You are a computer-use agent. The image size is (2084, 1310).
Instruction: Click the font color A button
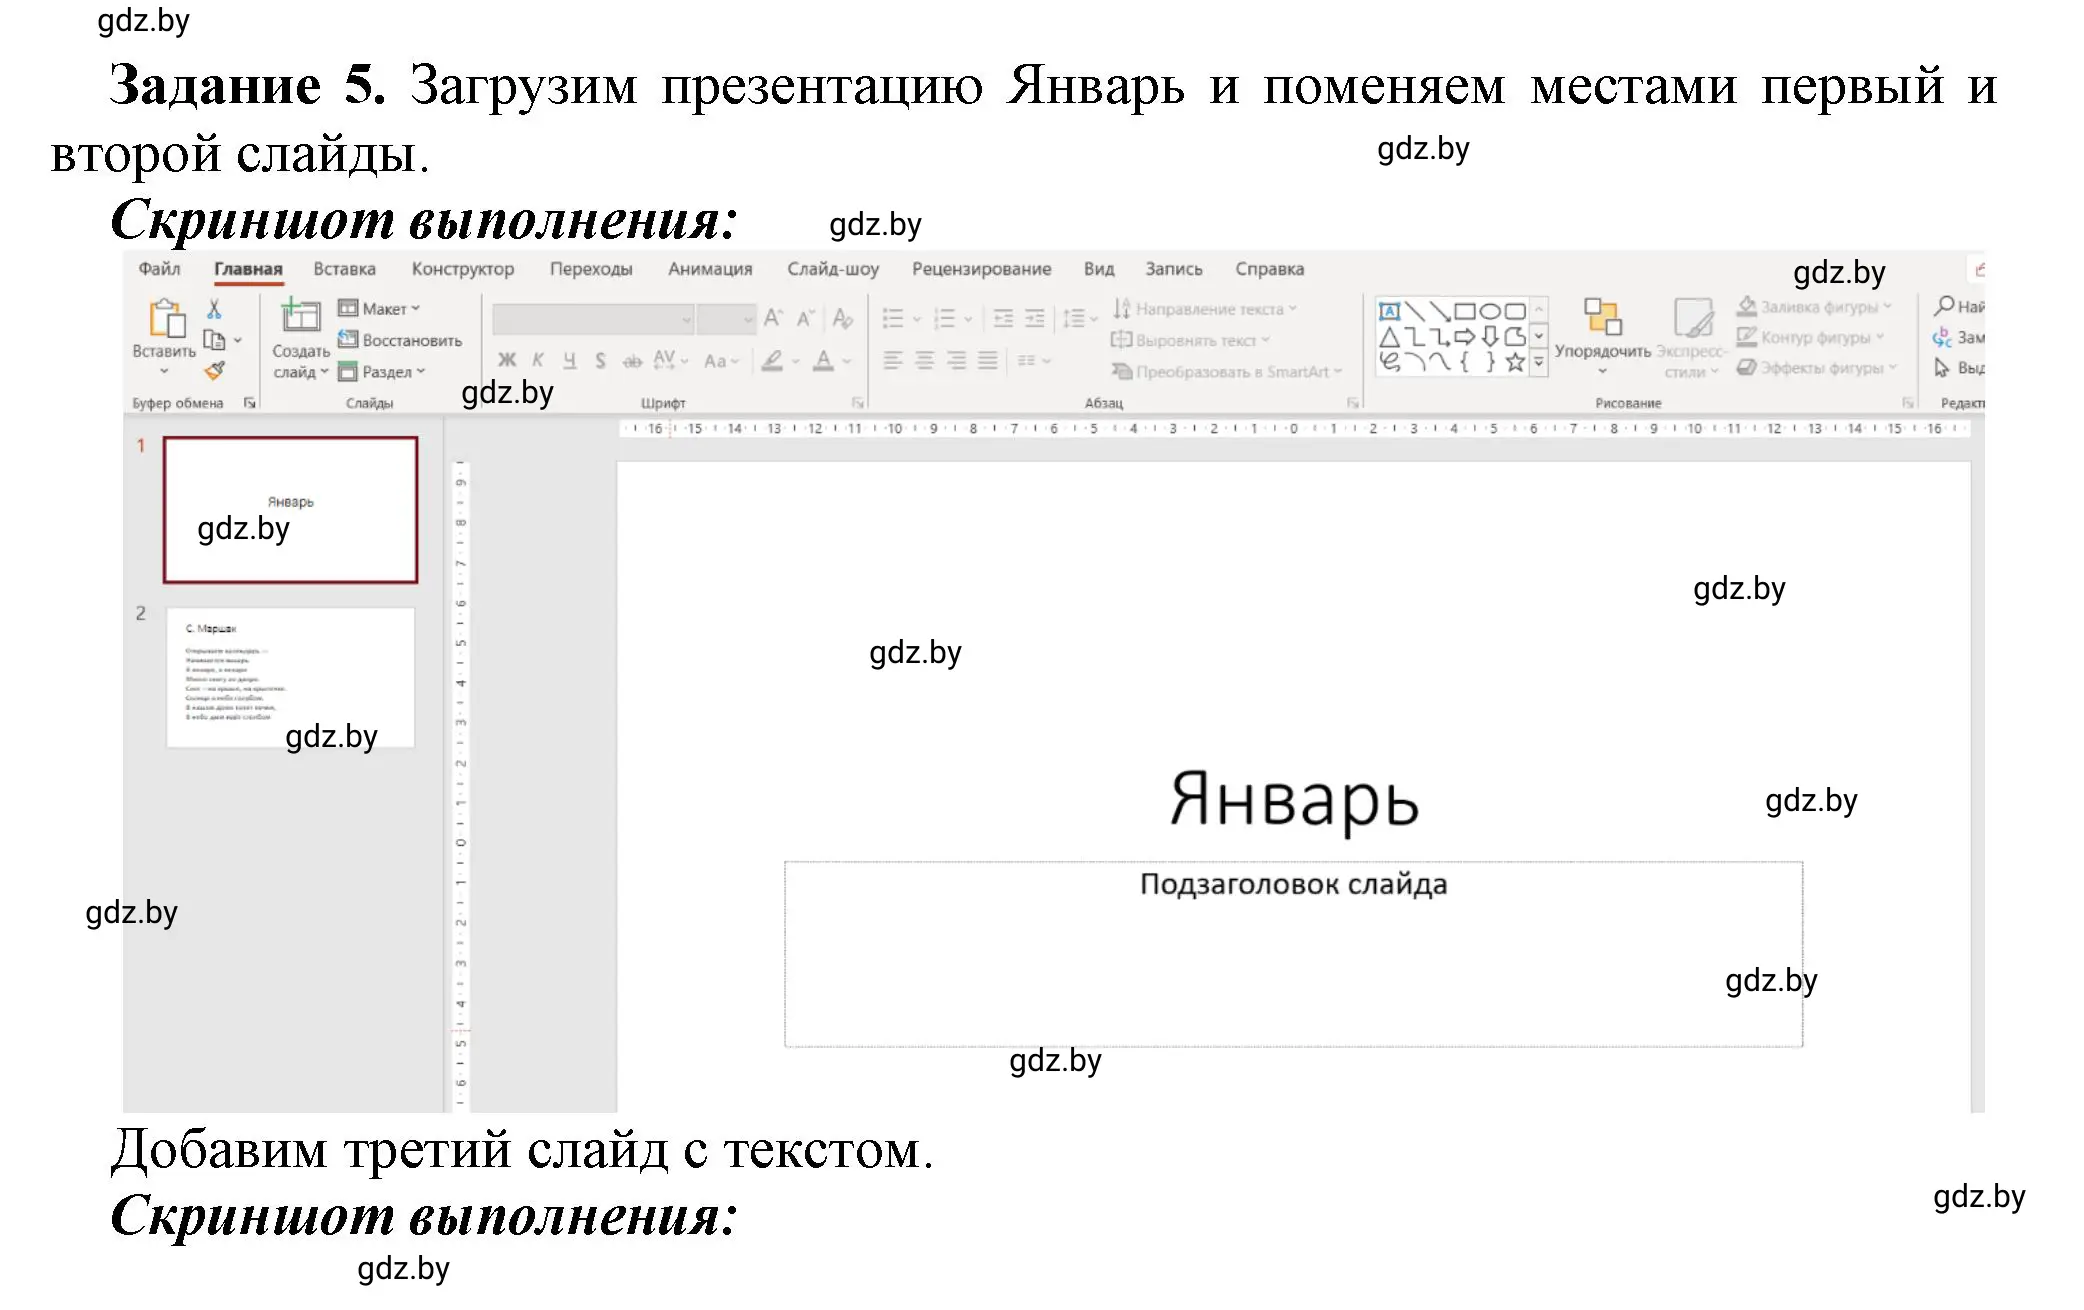[823, 361]
